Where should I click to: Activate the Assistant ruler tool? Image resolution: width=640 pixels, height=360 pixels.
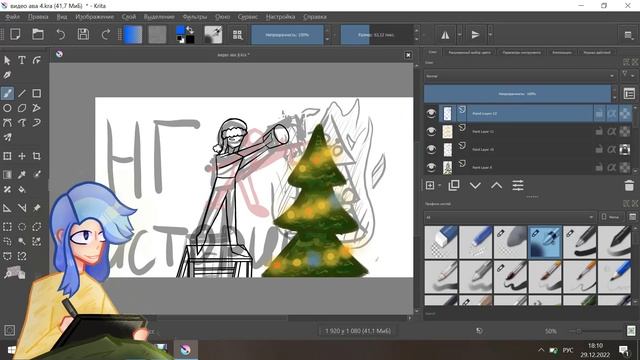[7, 208]
